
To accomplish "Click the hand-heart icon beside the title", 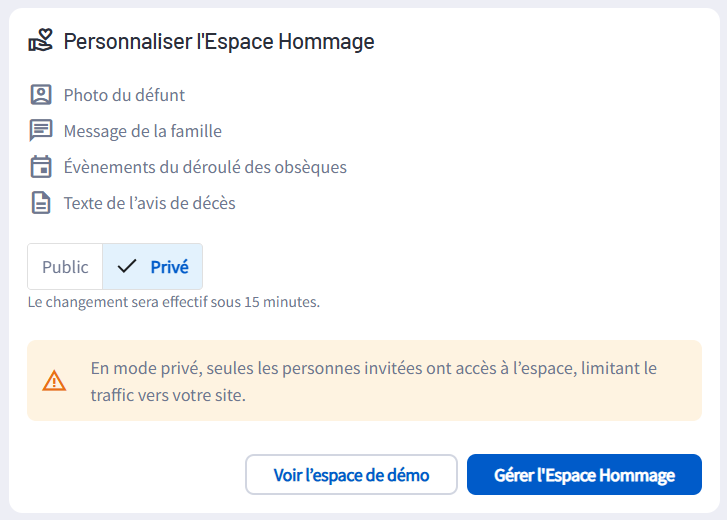I will tap(40, 41).
